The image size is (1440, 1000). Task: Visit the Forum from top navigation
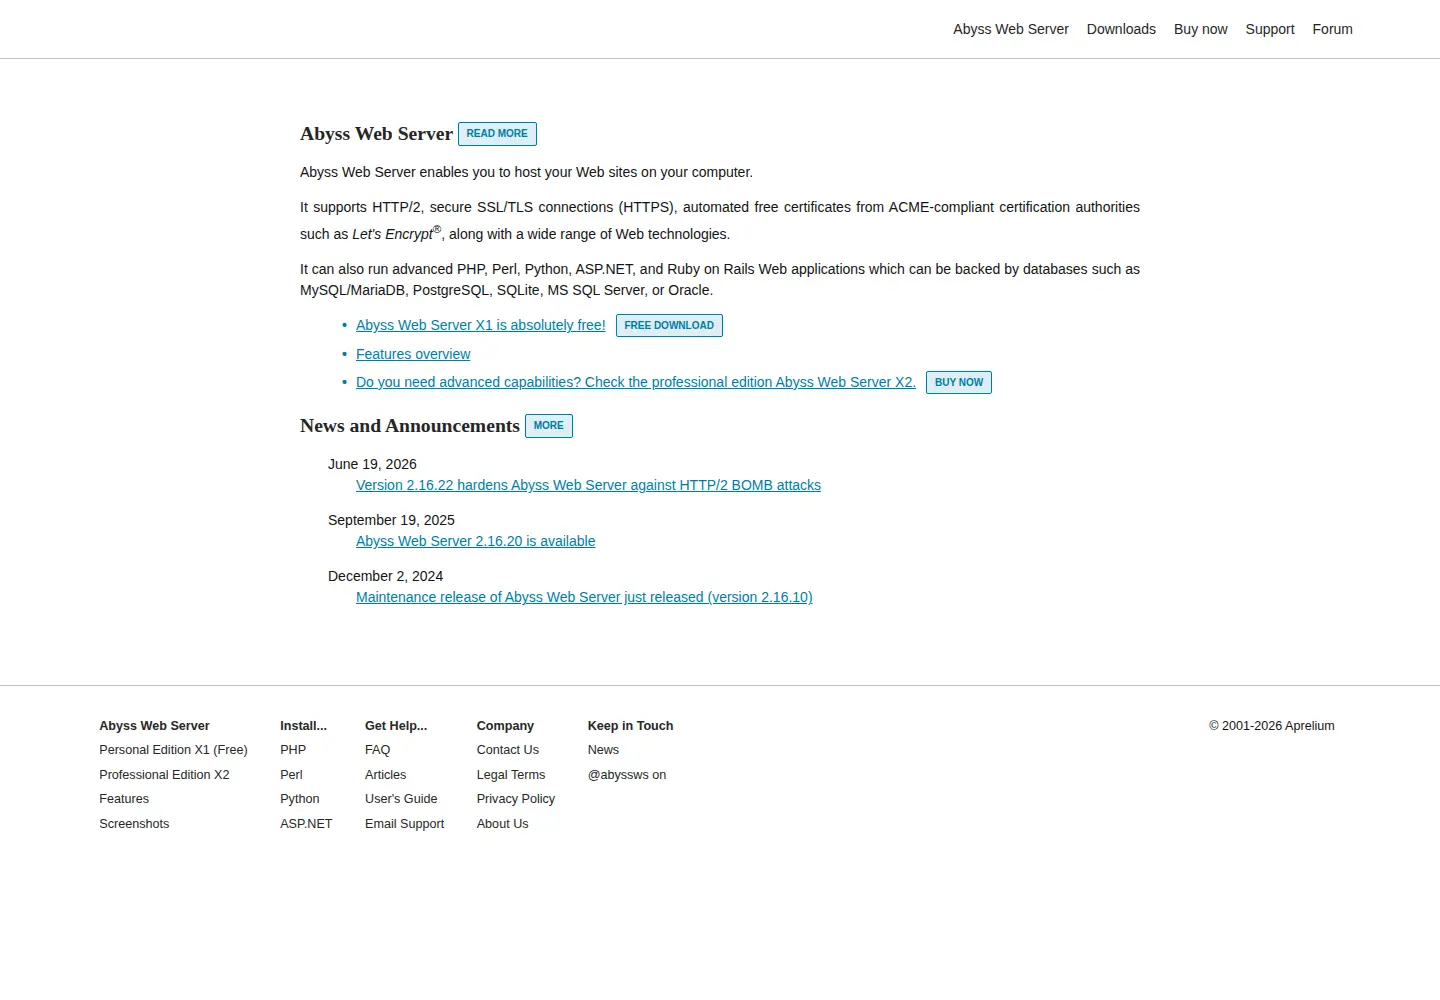[1332, 29]
